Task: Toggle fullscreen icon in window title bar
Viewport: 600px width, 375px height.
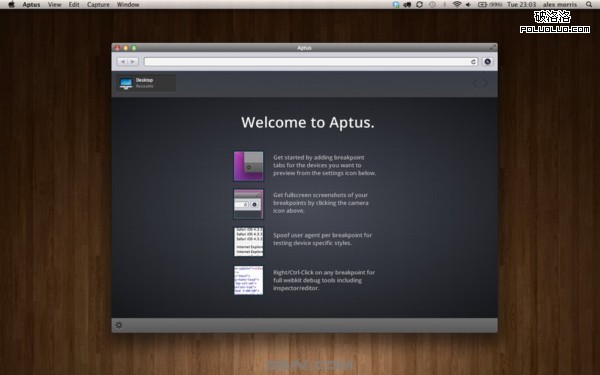Action: (492, 47)
